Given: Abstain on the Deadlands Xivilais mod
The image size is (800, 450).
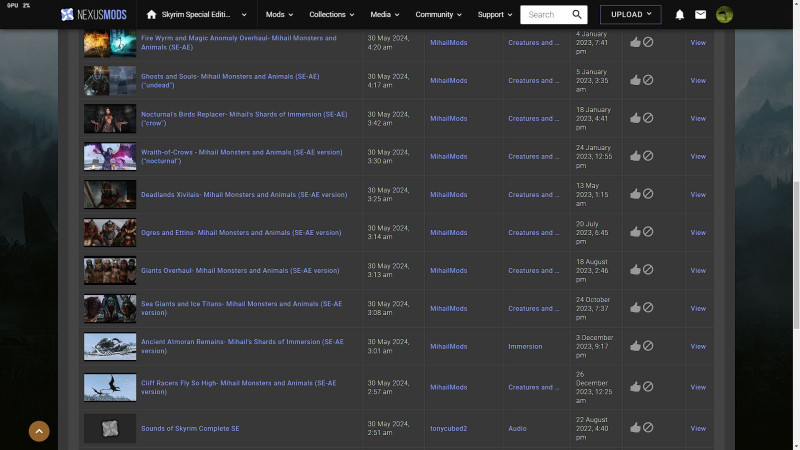Looking at the screenshot, I should coord(648,193).
